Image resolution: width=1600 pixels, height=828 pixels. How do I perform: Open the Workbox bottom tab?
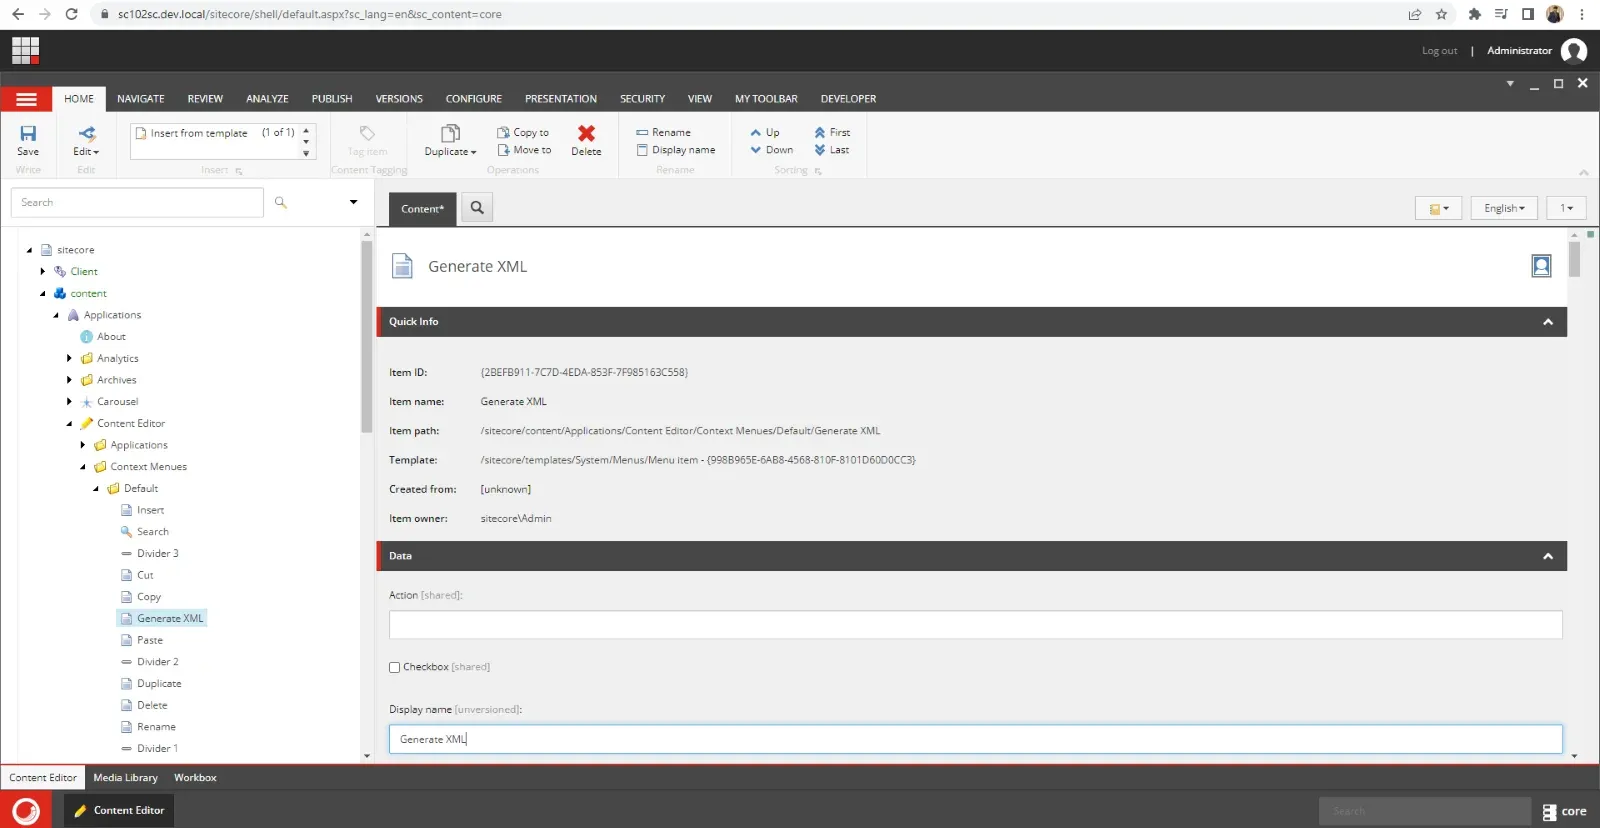[x=195, y=778]
